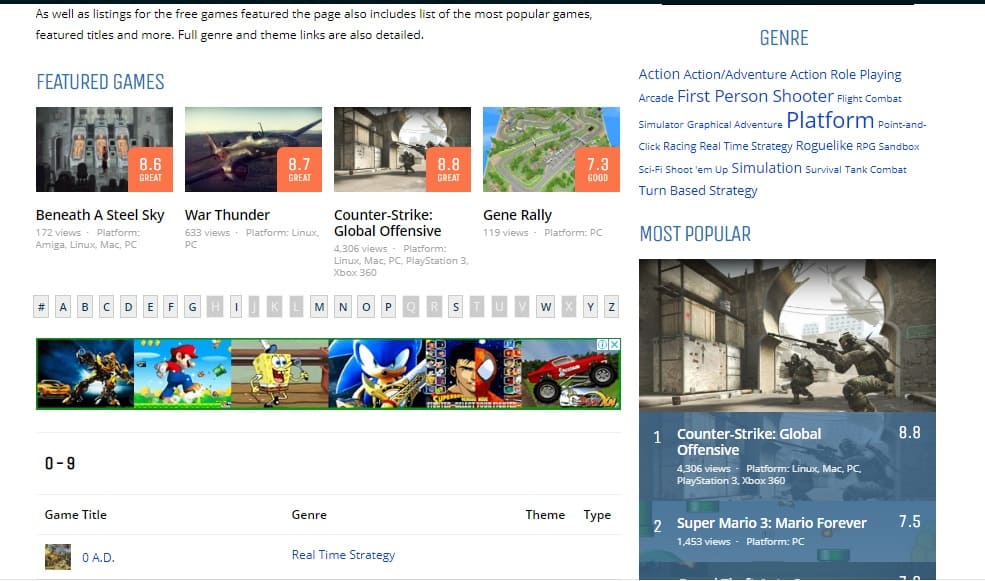The height and width of the screenshot is (581, 985).
Task: Jump to games starting with P
Action: click(388, 307)
